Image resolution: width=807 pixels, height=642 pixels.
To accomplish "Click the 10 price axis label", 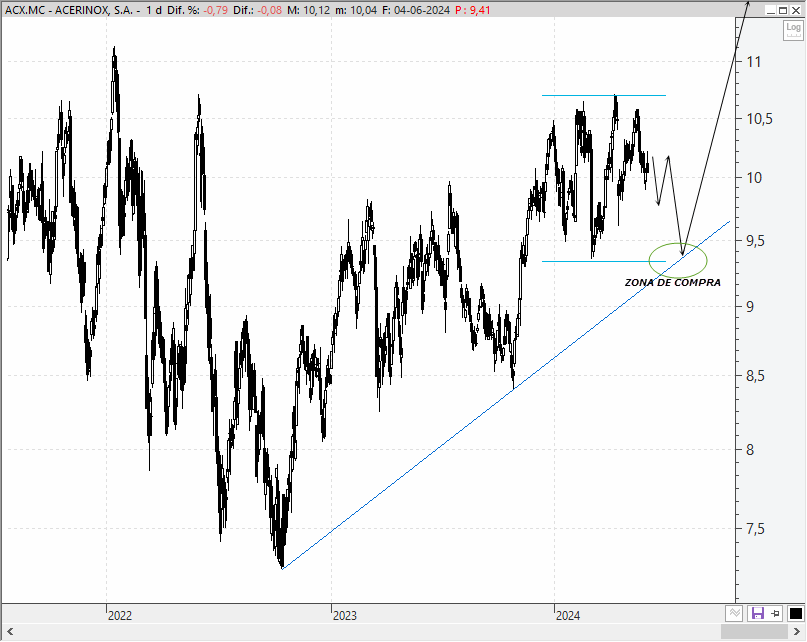I will pyautogui.click(x=755, y=178).
